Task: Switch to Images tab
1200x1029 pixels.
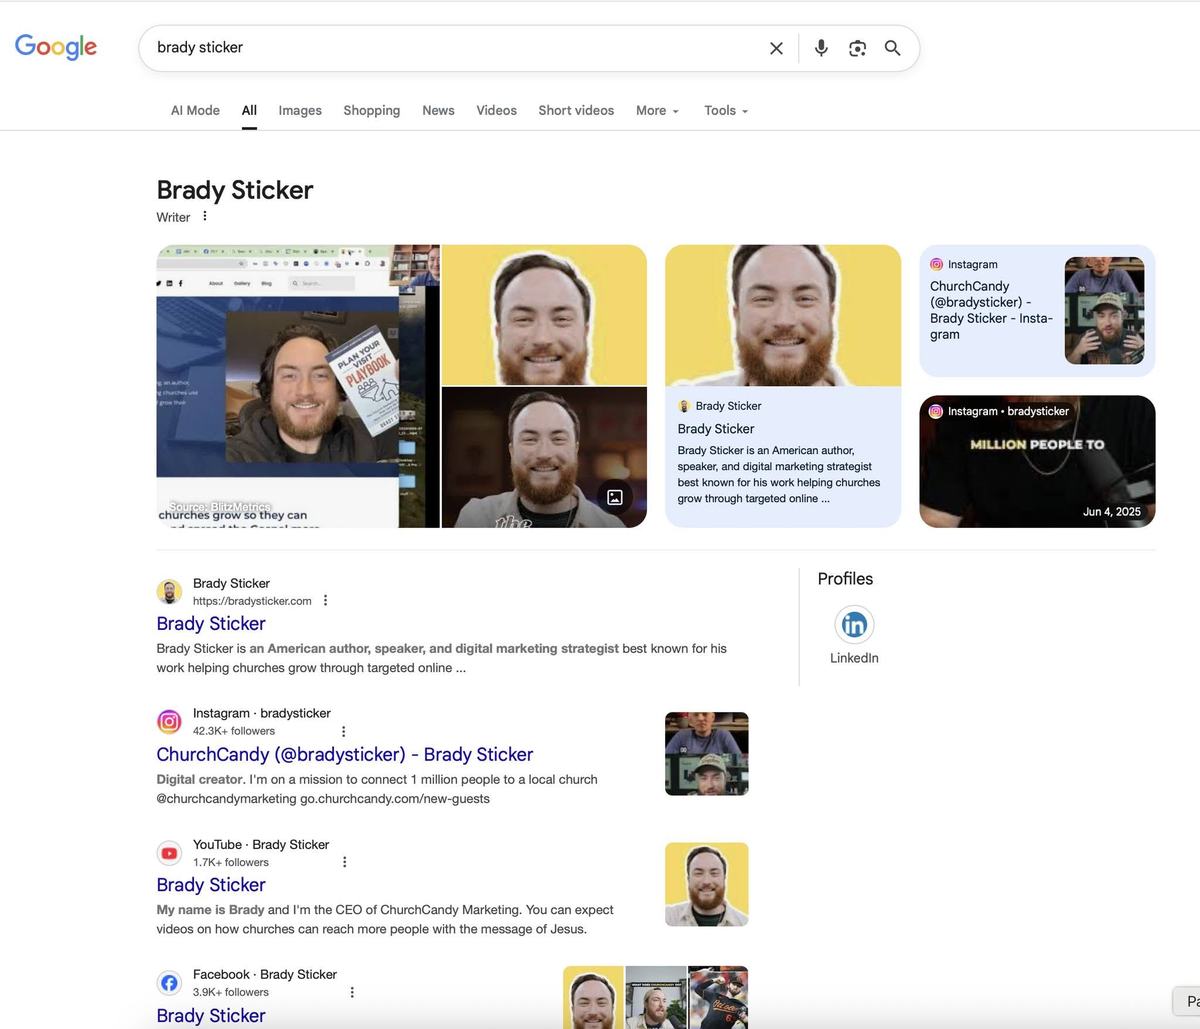Action: (300, 110)
